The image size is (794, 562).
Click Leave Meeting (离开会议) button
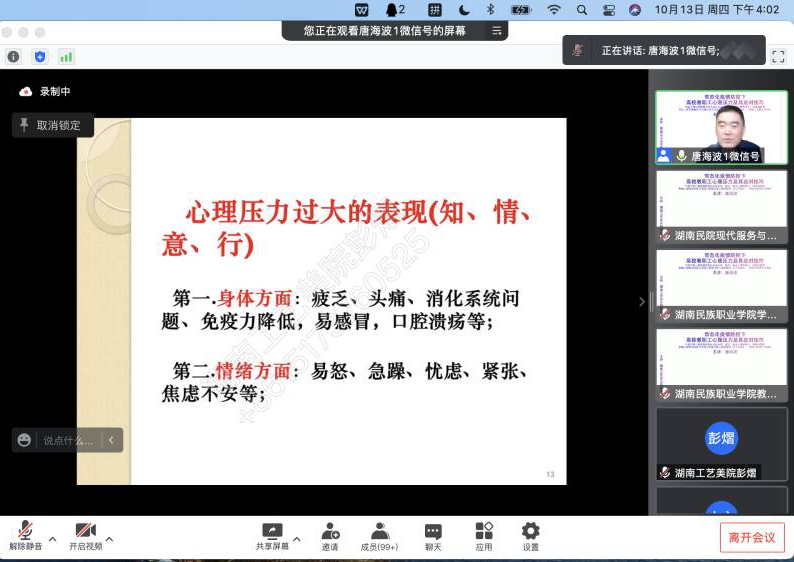(x=752, y=537)
